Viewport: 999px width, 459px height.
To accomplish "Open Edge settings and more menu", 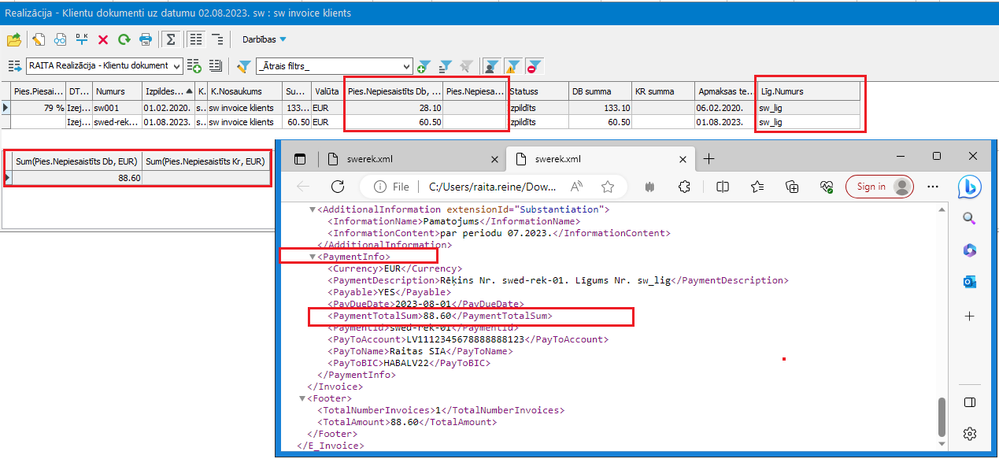I will 933,186.
